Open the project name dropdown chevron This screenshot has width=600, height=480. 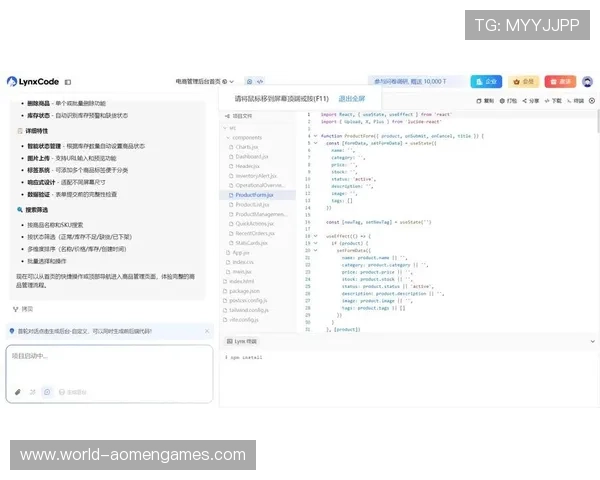click(x=232, y=82)
